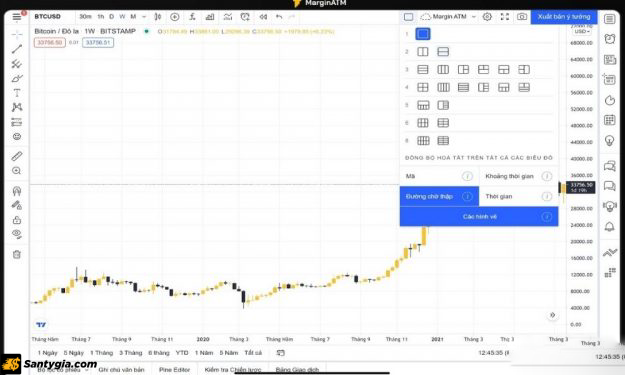Set range to Tất cả
Viewport: 625px width, 375px height.
click(x=253, y=353)
